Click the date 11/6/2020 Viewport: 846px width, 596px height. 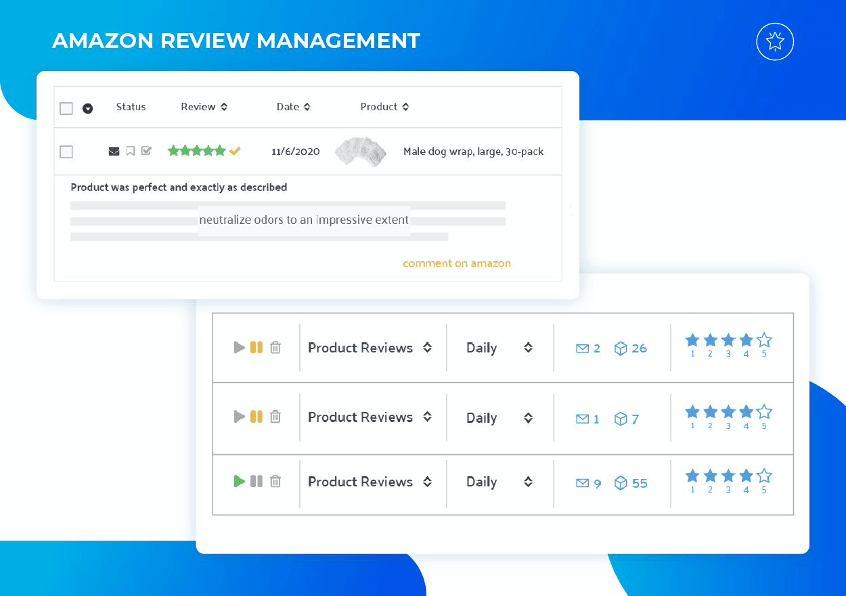295,152
